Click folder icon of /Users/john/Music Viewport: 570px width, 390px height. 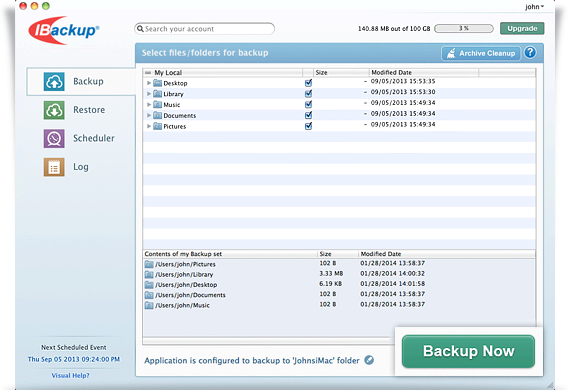tap(149, 305)
